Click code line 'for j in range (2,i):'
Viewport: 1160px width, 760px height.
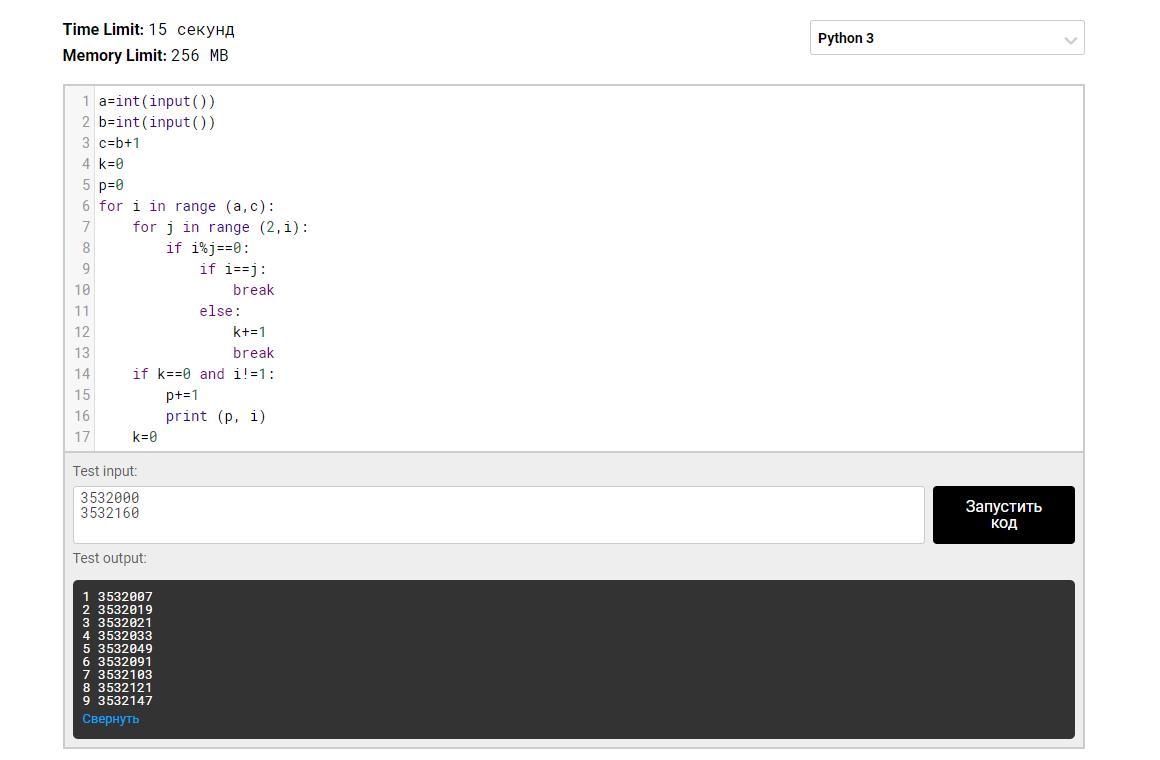point(220,227)
